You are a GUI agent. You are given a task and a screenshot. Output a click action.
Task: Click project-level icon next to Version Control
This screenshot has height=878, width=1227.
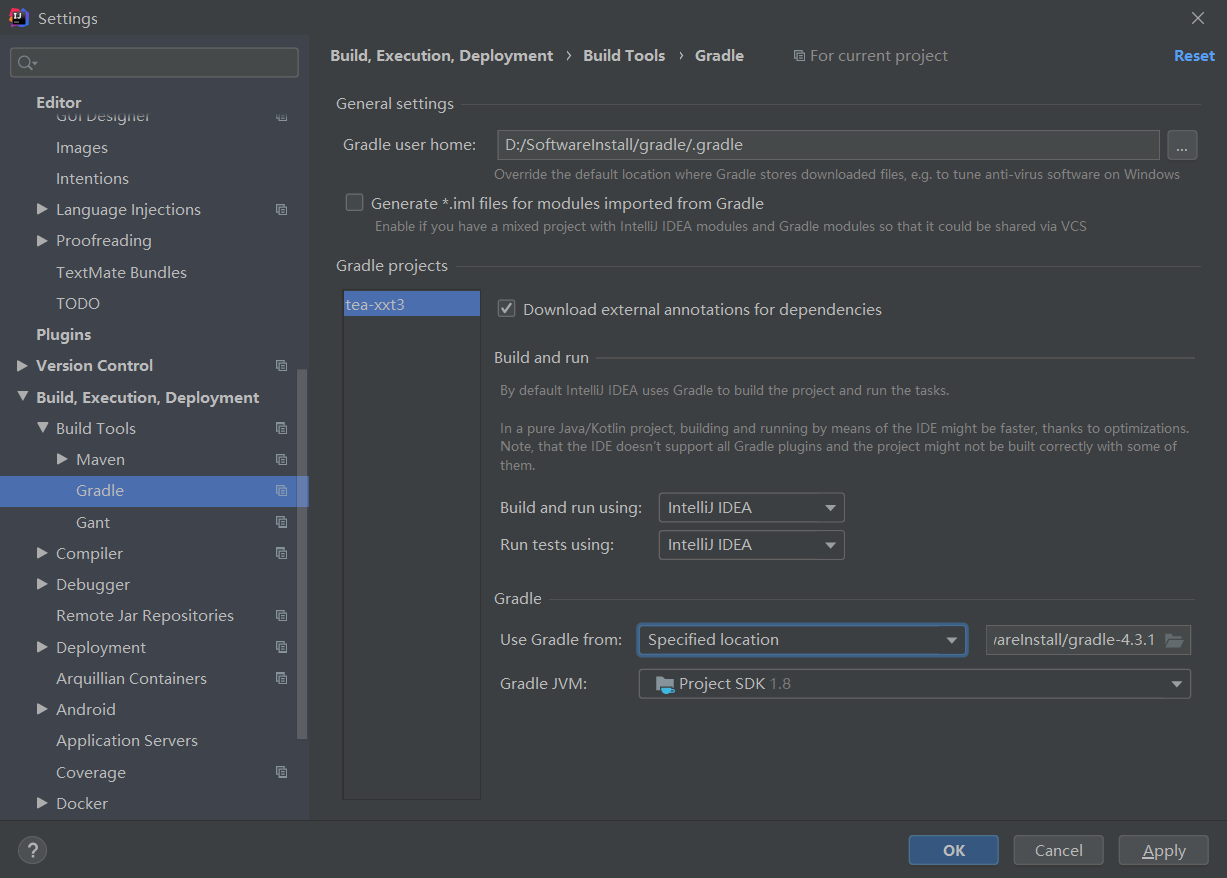click(x=281, y=366)
